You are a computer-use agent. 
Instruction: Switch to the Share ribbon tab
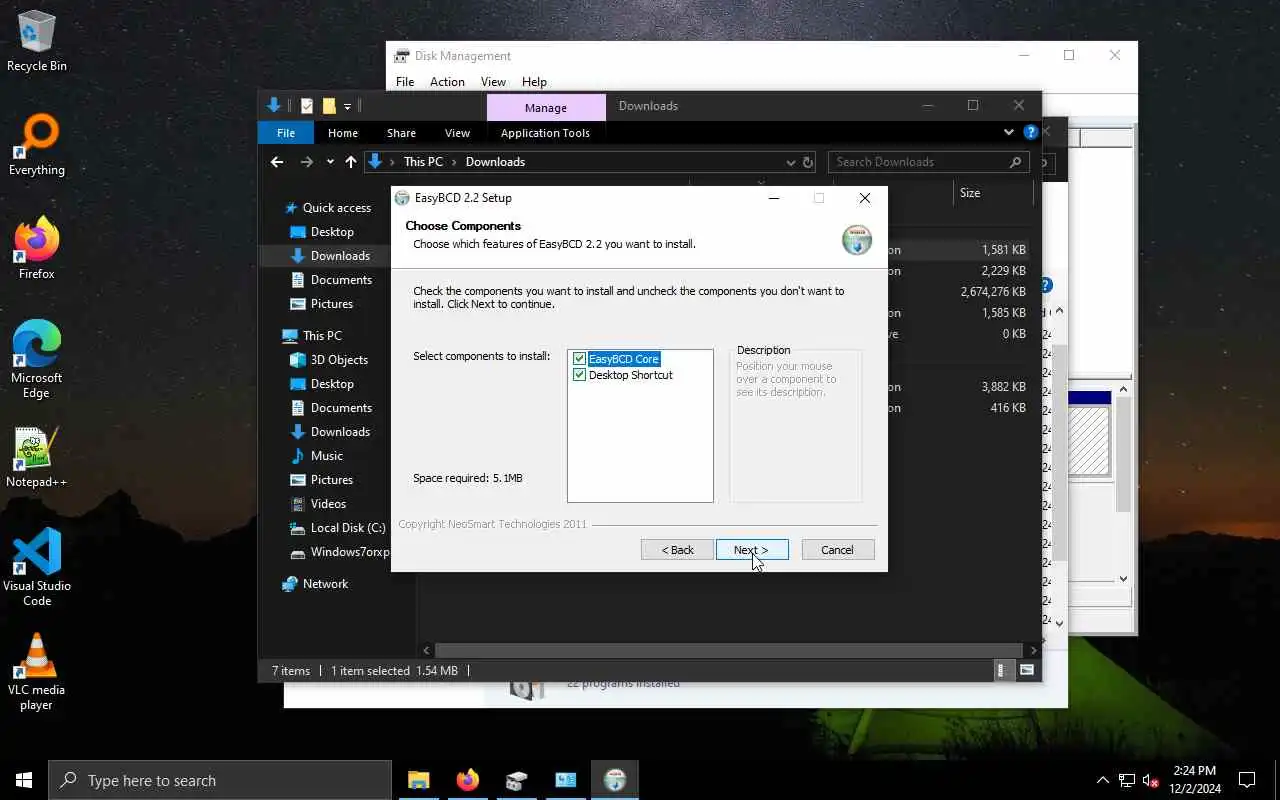[x=401, y=133]
